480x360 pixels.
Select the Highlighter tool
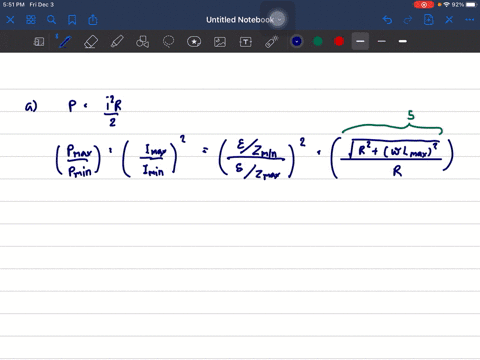pyautogui.click(x=117, y=42)
